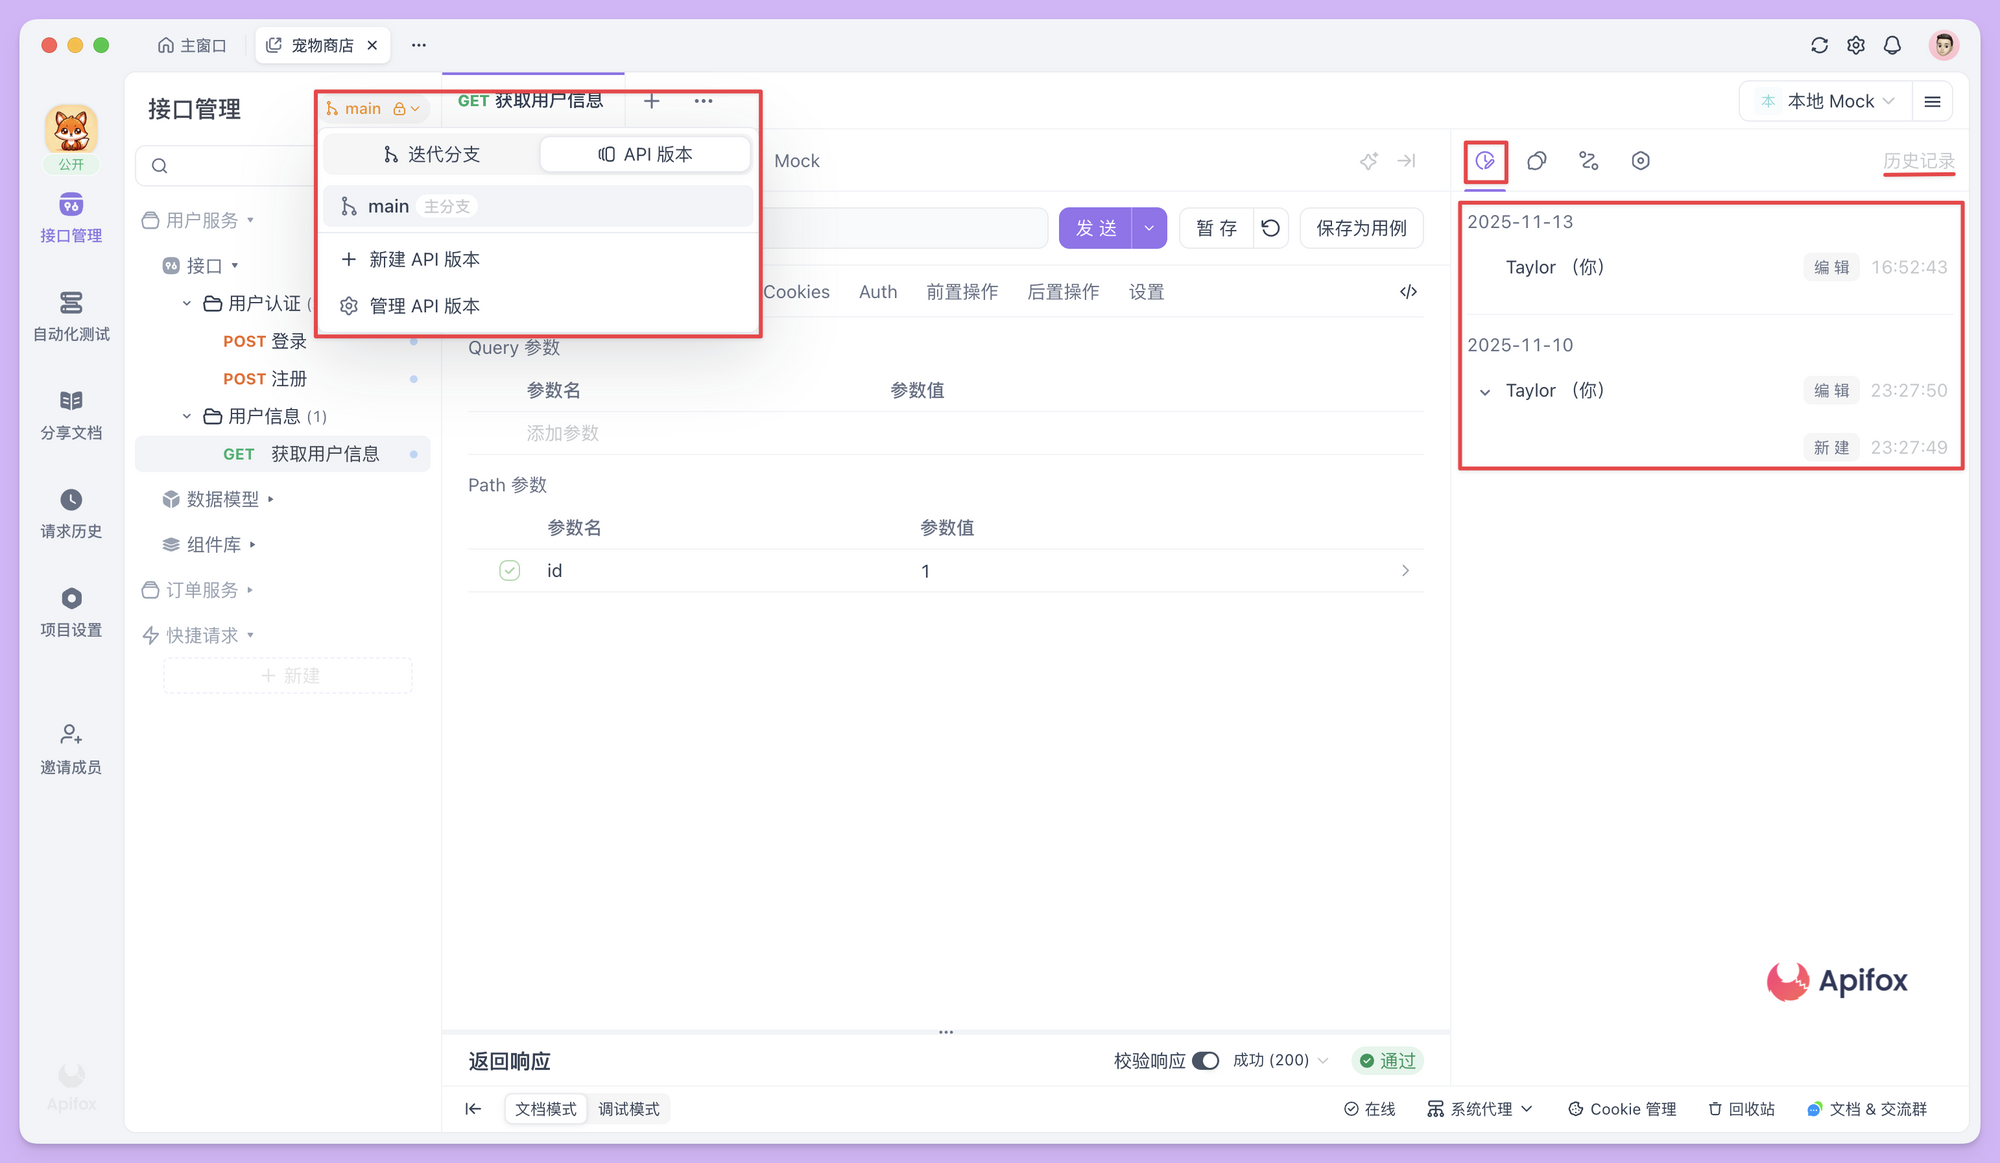This screenshot has width=2000, height=1163.
Task: Uncheck the id Path parameter checkbox
Action: pos(509,570)
